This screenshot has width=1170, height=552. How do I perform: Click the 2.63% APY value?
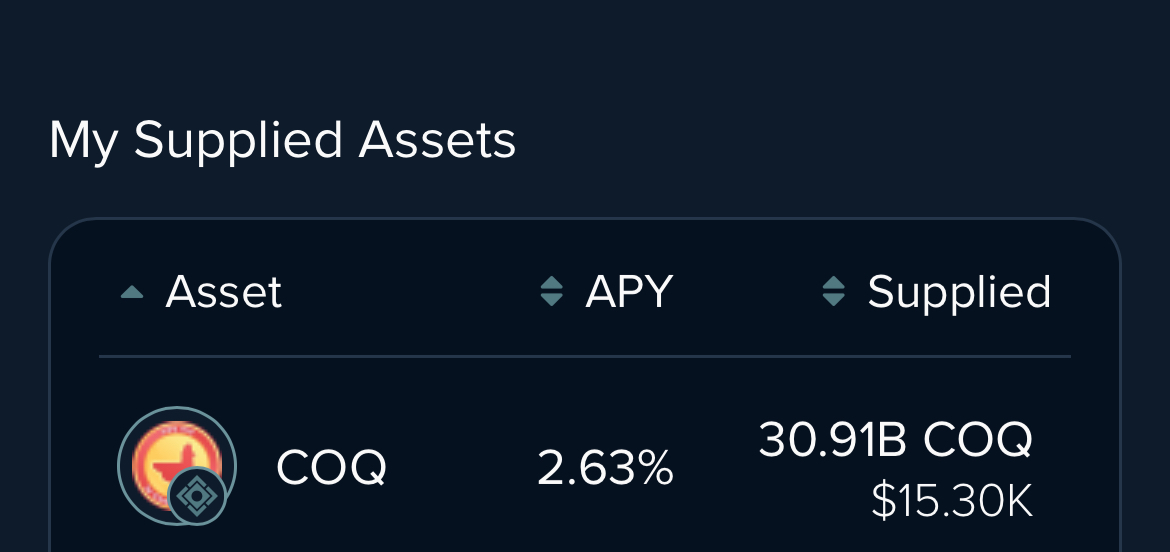click(x=605, y=468)
